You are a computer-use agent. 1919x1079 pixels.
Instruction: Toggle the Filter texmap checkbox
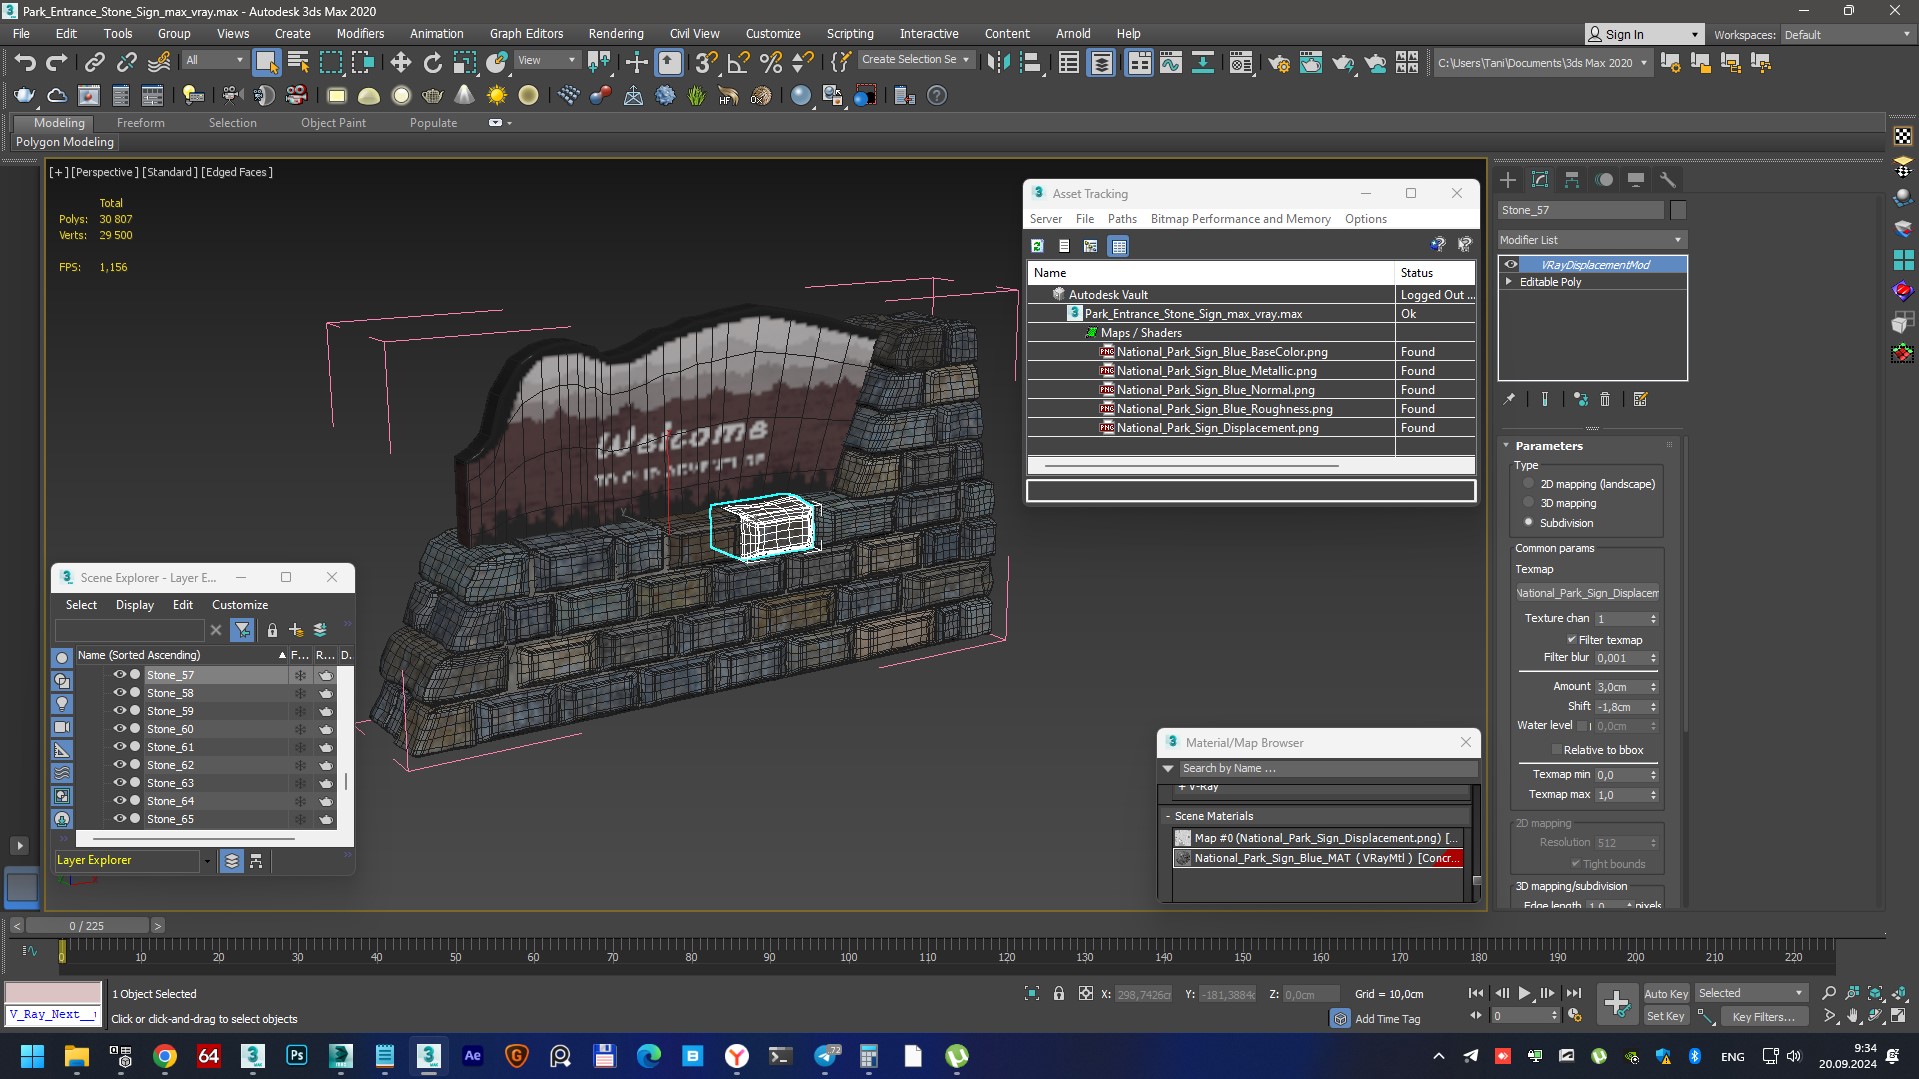click(x=1571, y=640)
